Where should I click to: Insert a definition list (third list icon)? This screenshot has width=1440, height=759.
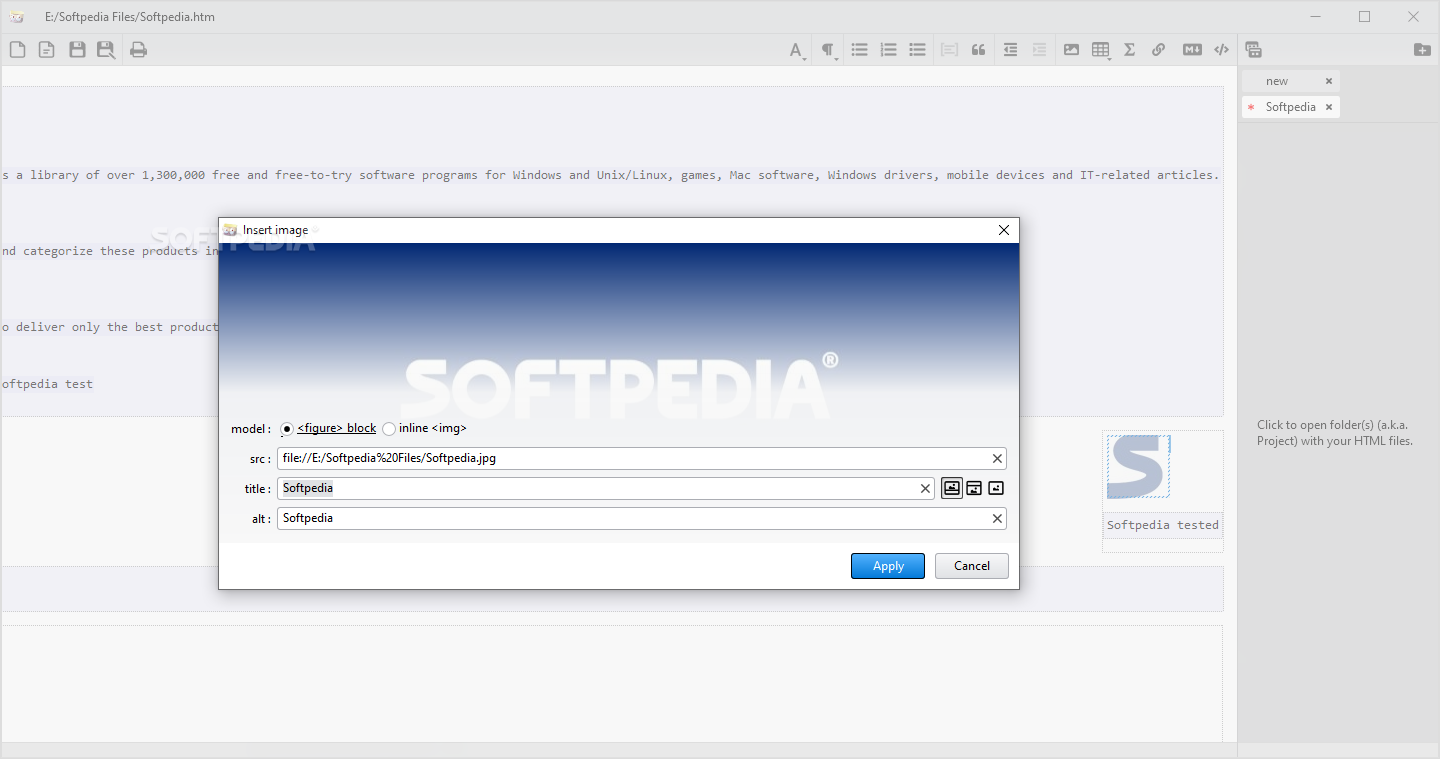(x=917, y=50)
